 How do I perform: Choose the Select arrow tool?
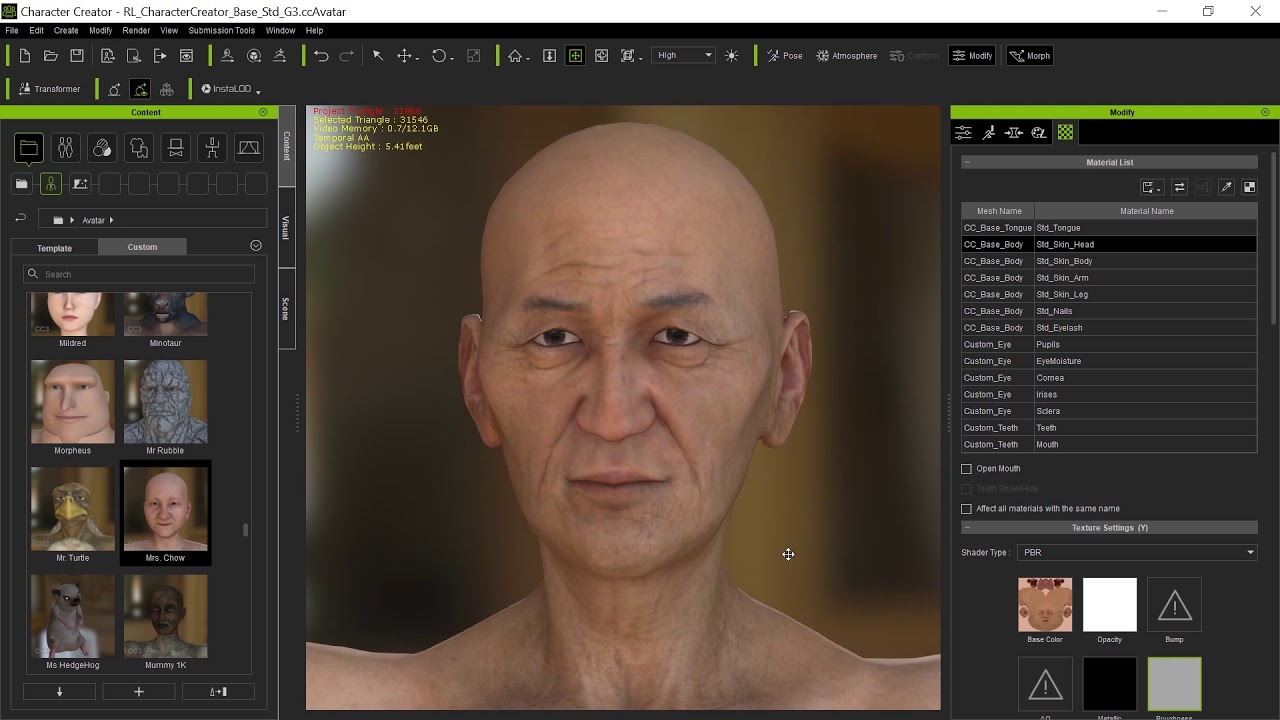[x=378, y=56]
